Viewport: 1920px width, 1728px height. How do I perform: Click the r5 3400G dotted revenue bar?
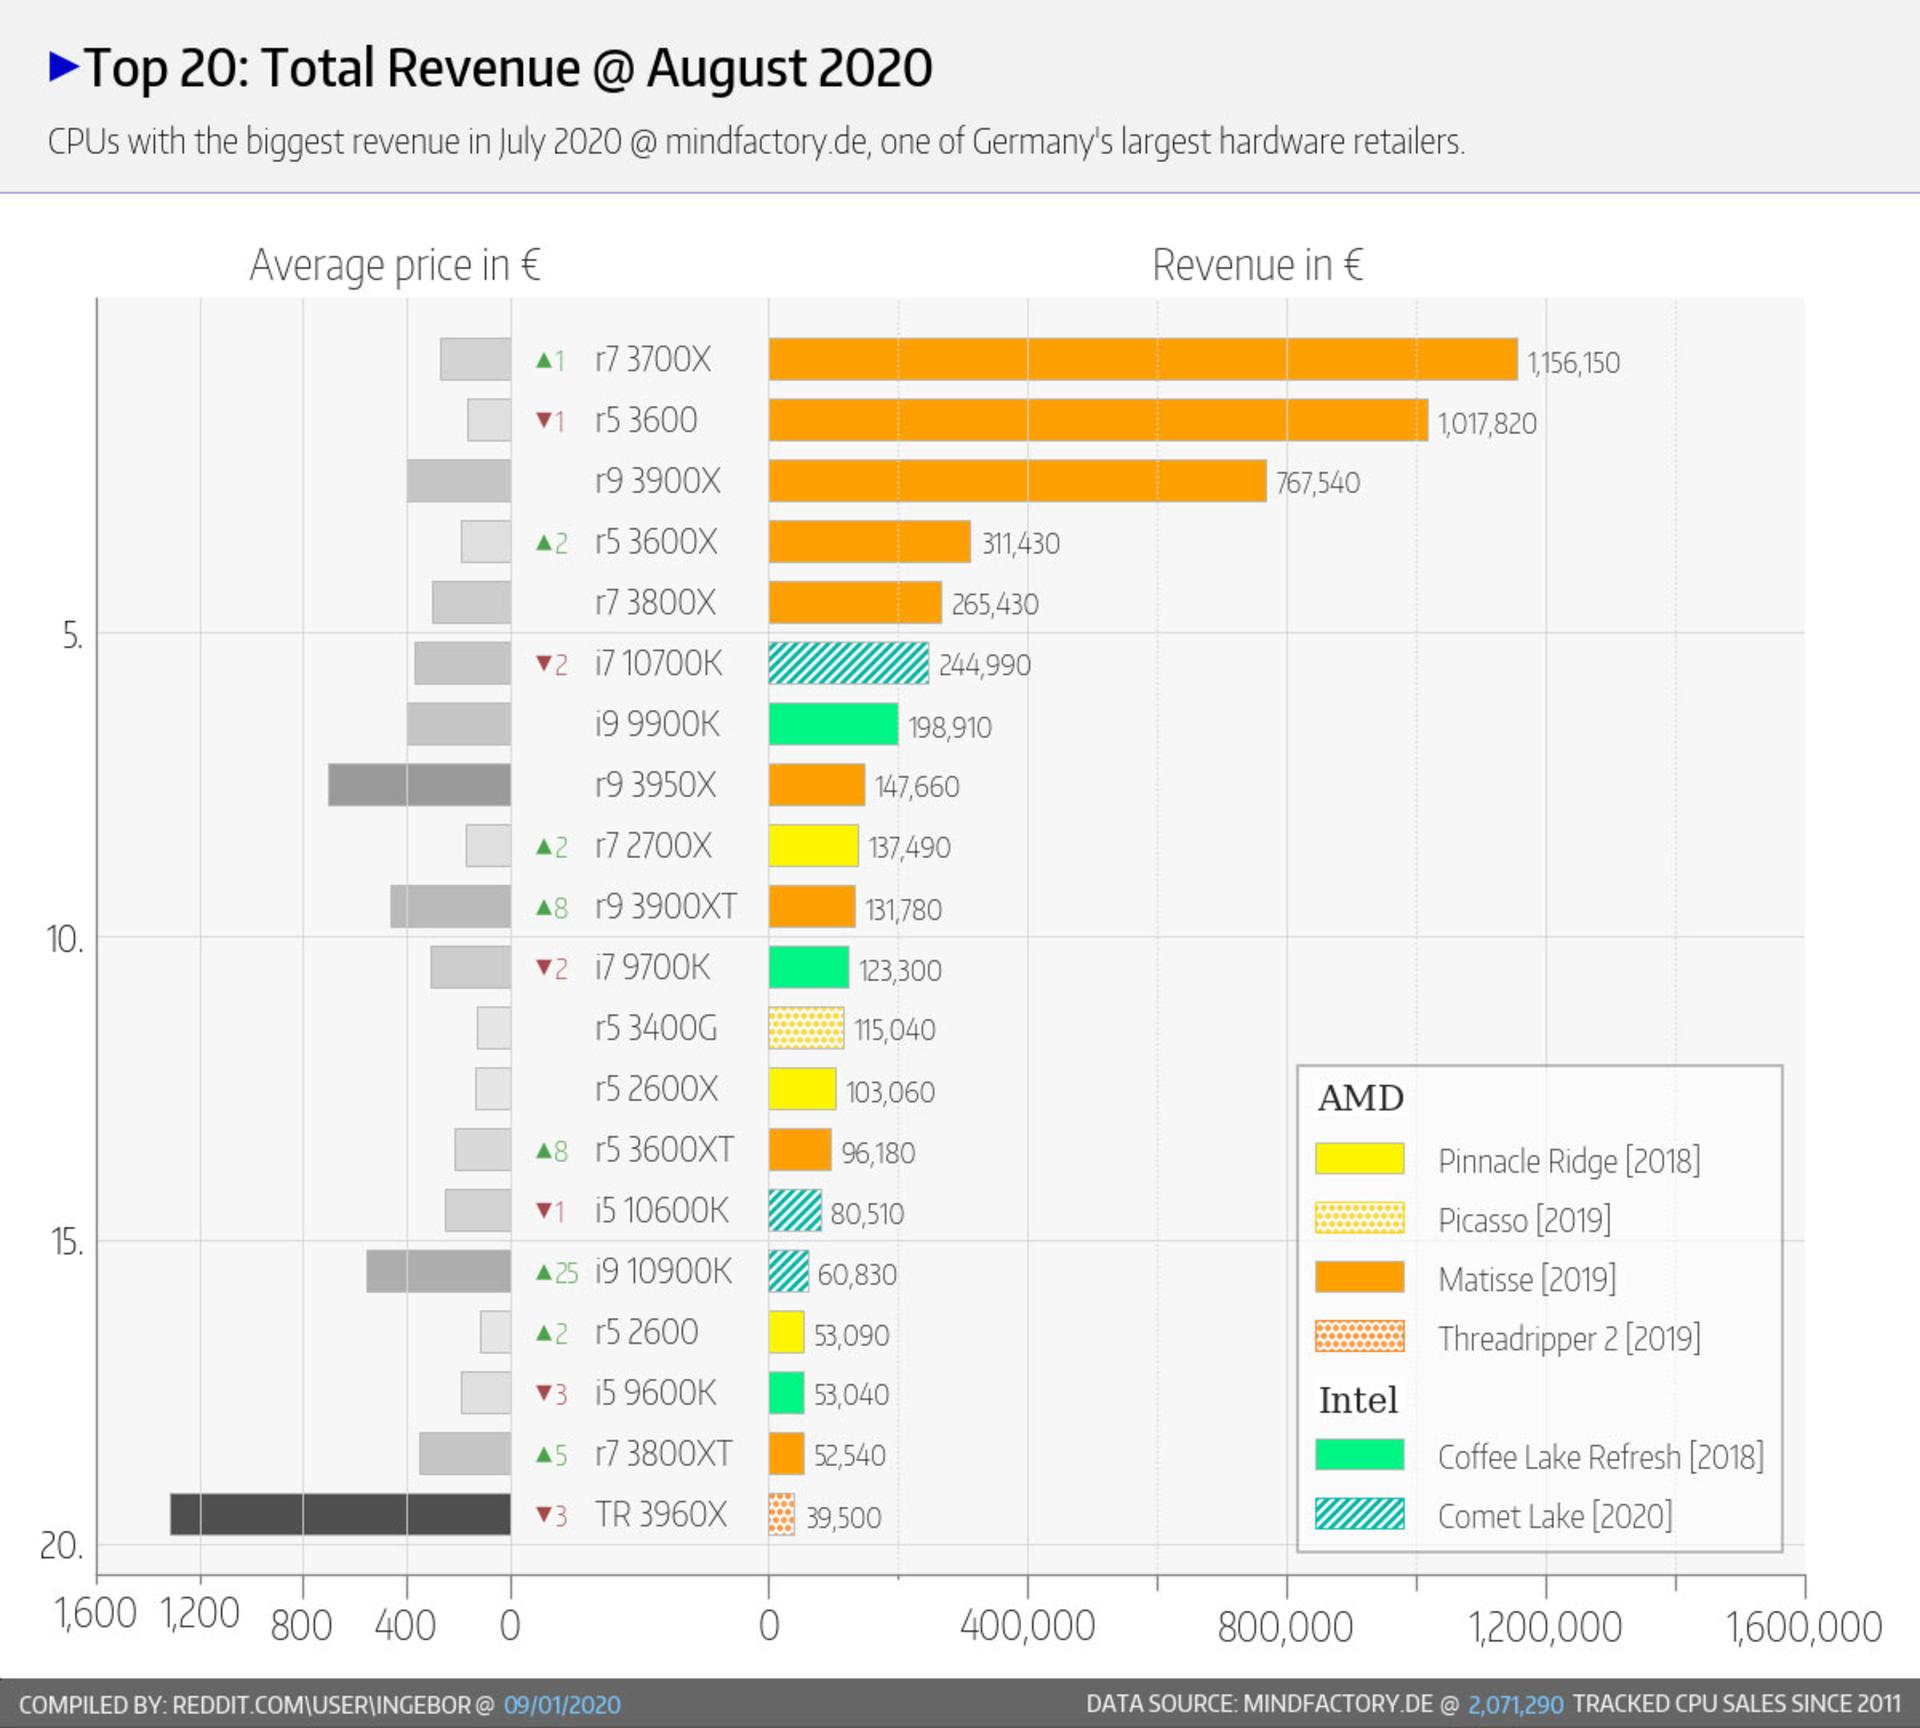coord(806,1028)
